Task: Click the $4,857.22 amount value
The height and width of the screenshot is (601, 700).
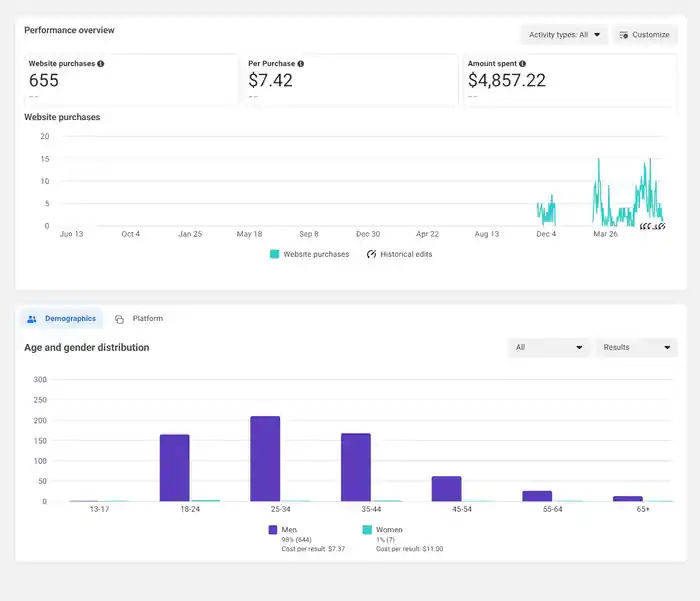Action: point(507,80)
